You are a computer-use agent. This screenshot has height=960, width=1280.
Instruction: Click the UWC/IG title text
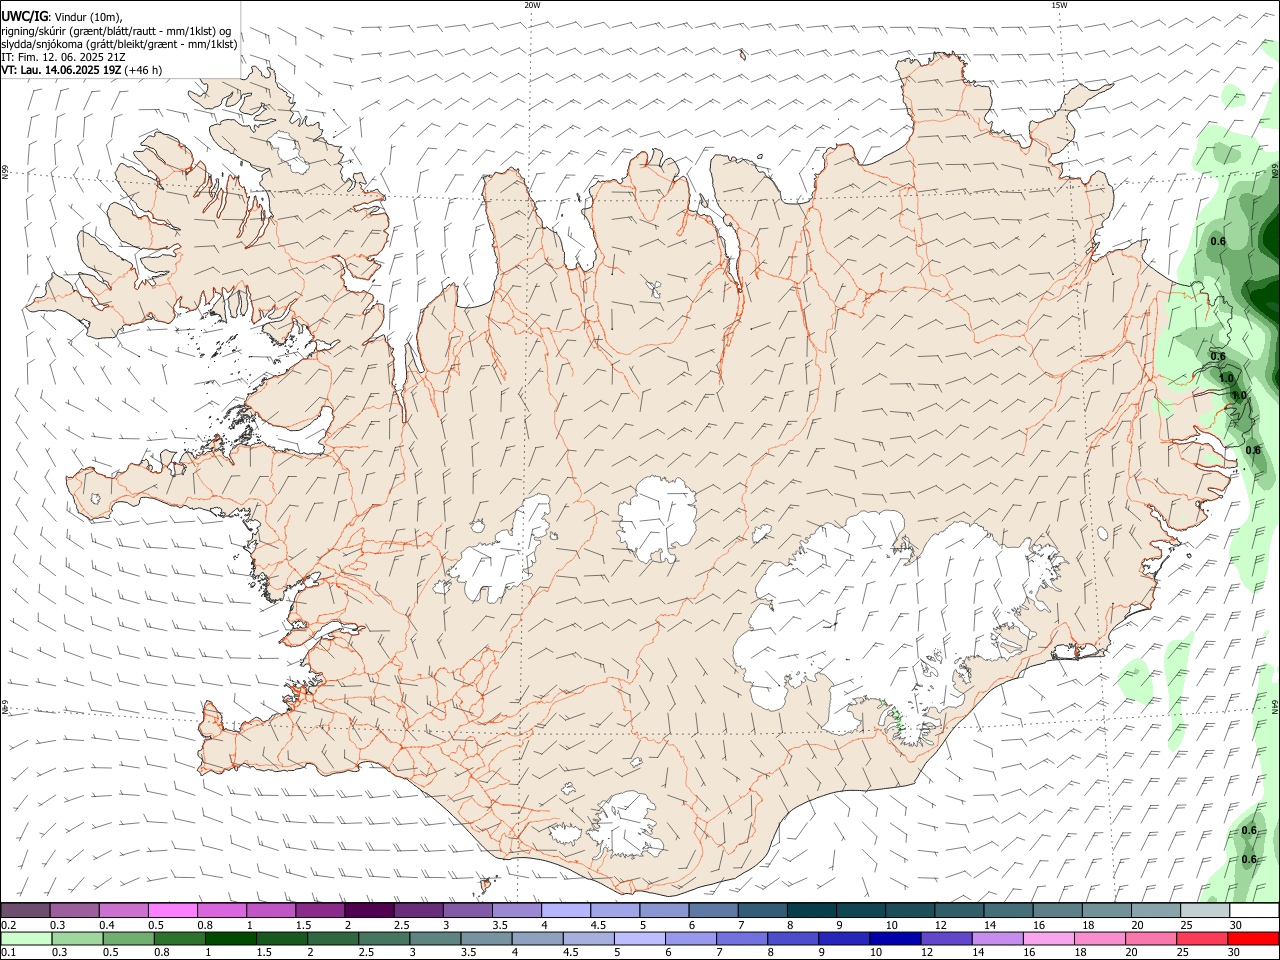pos(25,16)
